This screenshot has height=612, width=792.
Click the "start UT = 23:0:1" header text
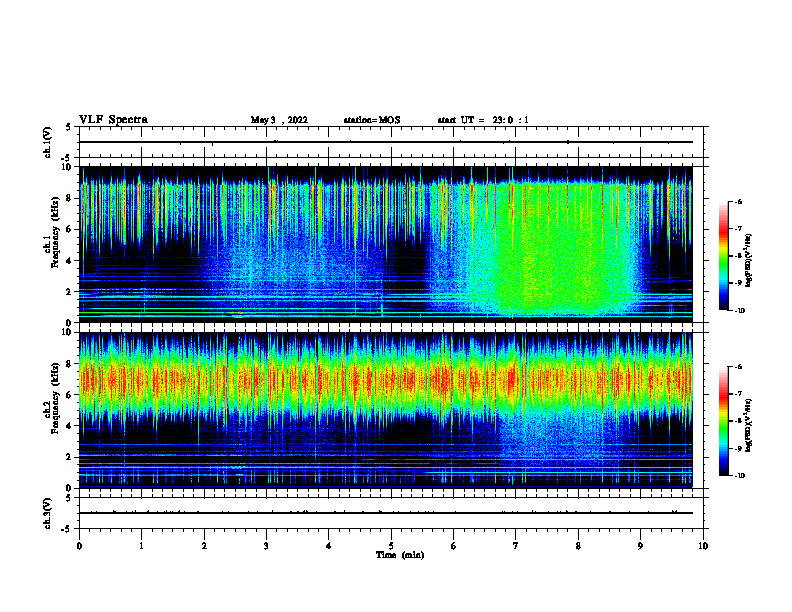(x=483, y=120)
